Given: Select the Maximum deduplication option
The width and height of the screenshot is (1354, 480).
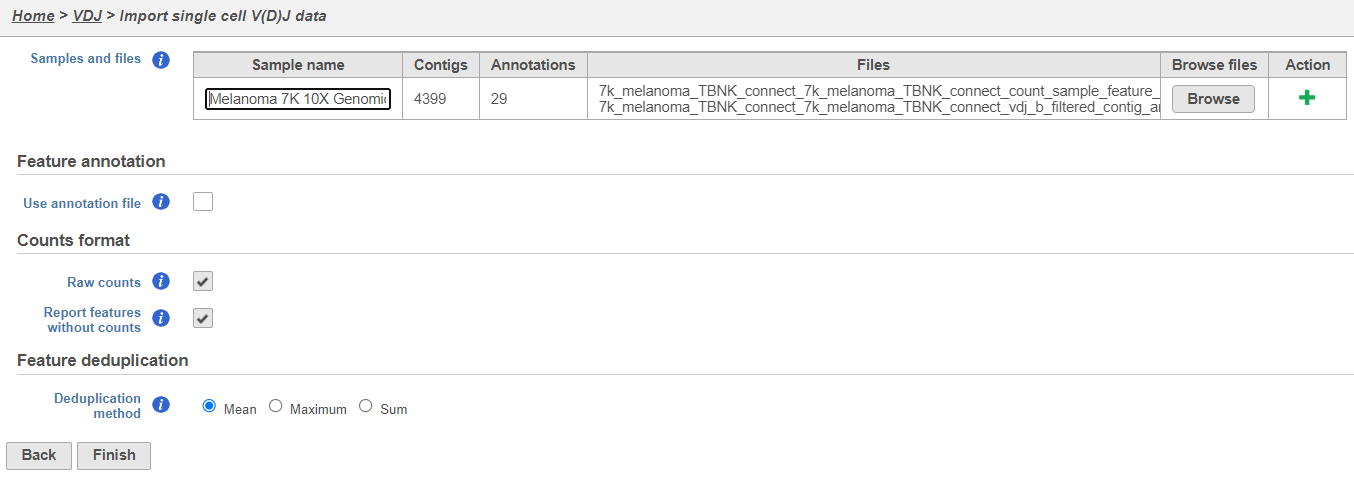Looking at the screenshot, I should [x=276, y=406].
